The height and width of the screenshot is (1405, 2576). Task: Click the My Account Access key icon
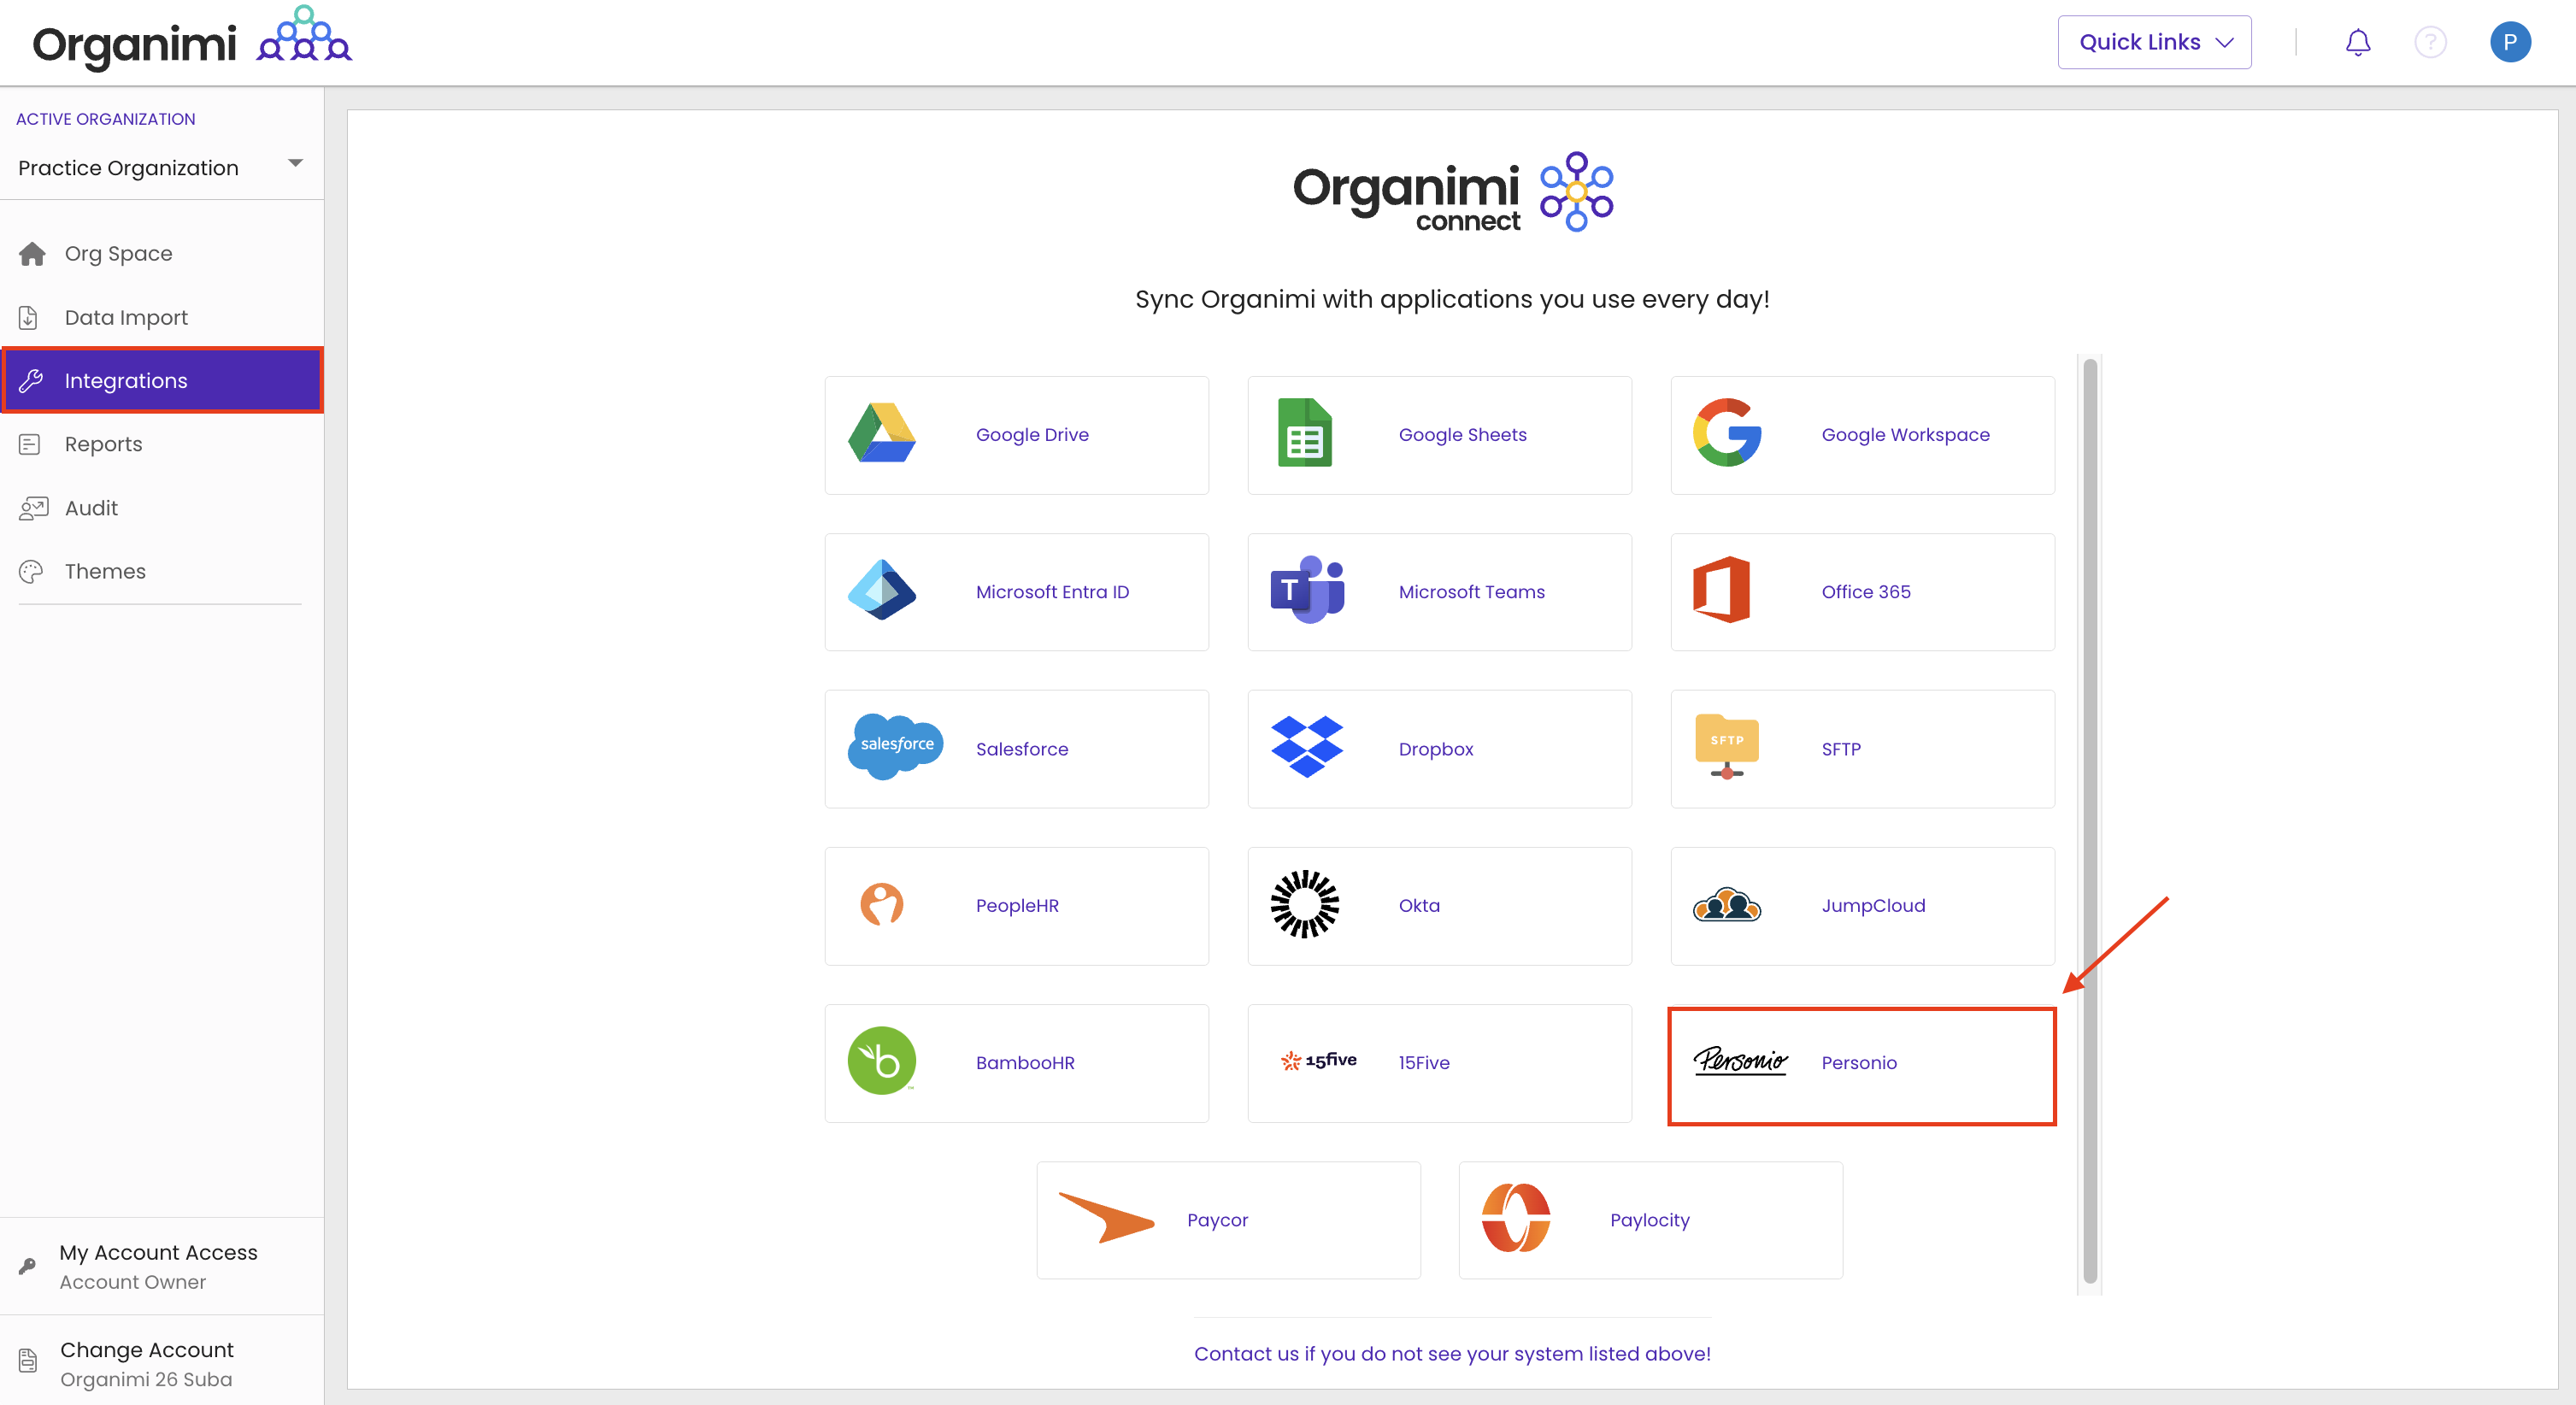pyautogui.click(x=28, y=1265)
